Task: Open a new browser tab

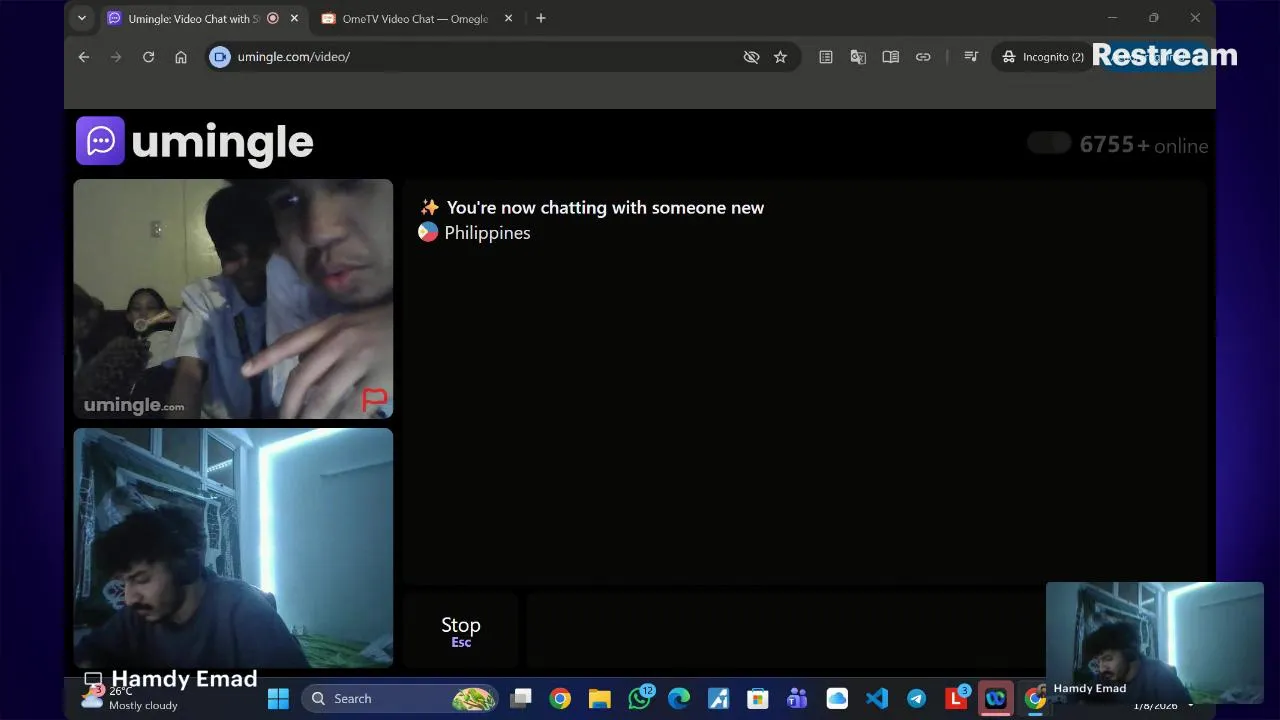Action: point(541,18)
